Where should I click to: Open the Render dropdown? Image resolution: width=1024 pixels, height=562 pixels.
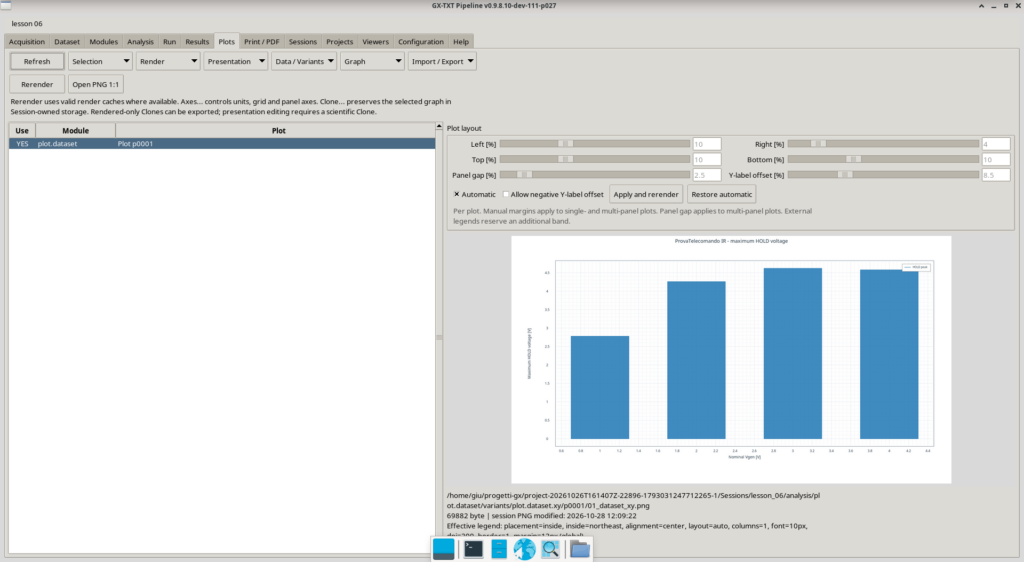click(168, 61)
